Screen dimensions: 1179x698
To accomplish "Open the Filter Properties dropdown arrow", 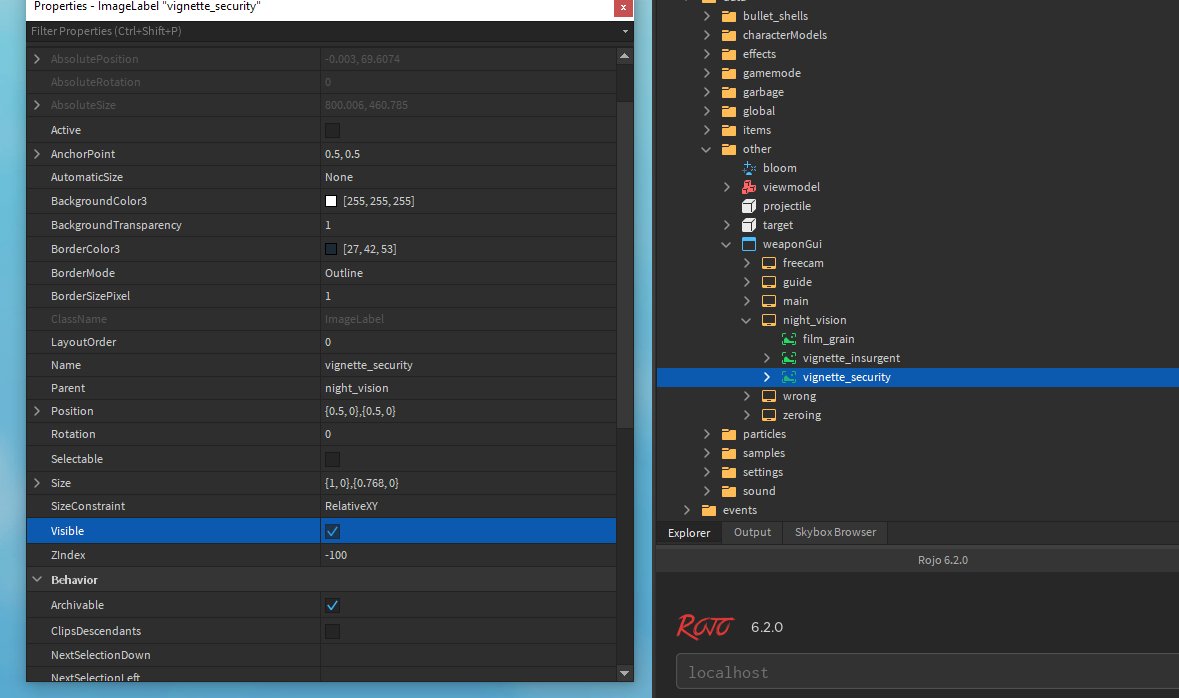I will pos(625,32).
